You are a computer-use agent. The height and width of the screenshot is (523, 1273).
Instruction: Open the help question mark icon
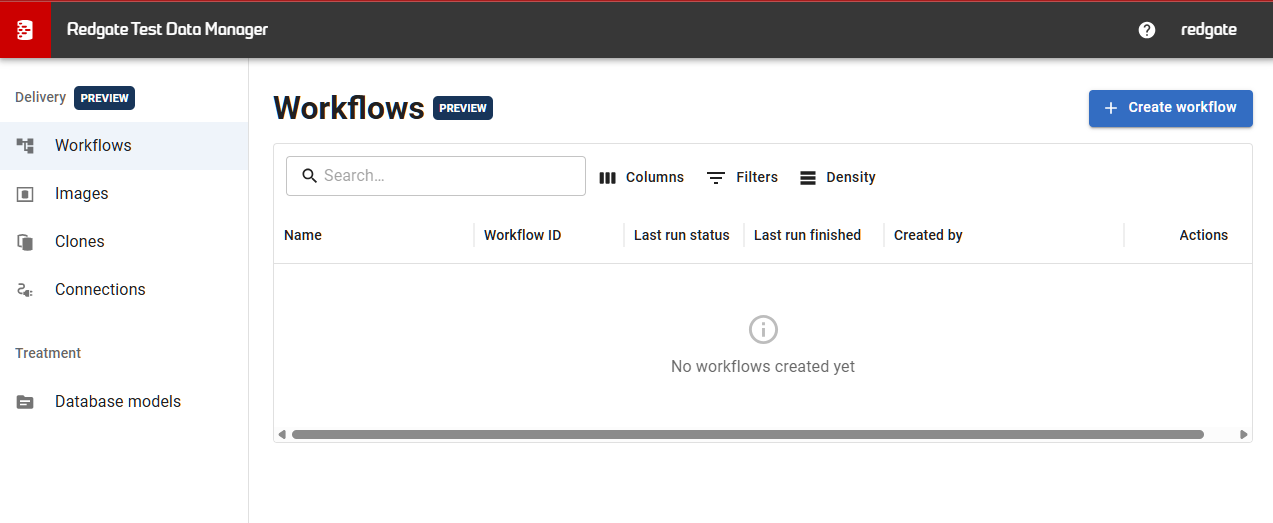click(1147, 30)
